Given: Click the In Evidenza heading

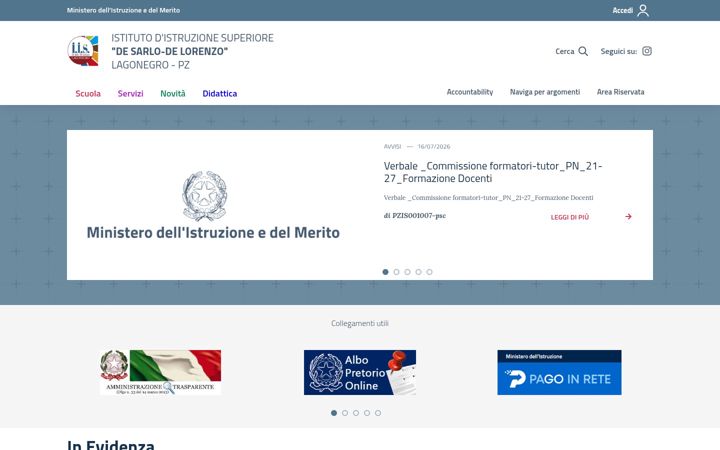Looking at the screenshot, I should pyautogui.click(x=111, y=444).
